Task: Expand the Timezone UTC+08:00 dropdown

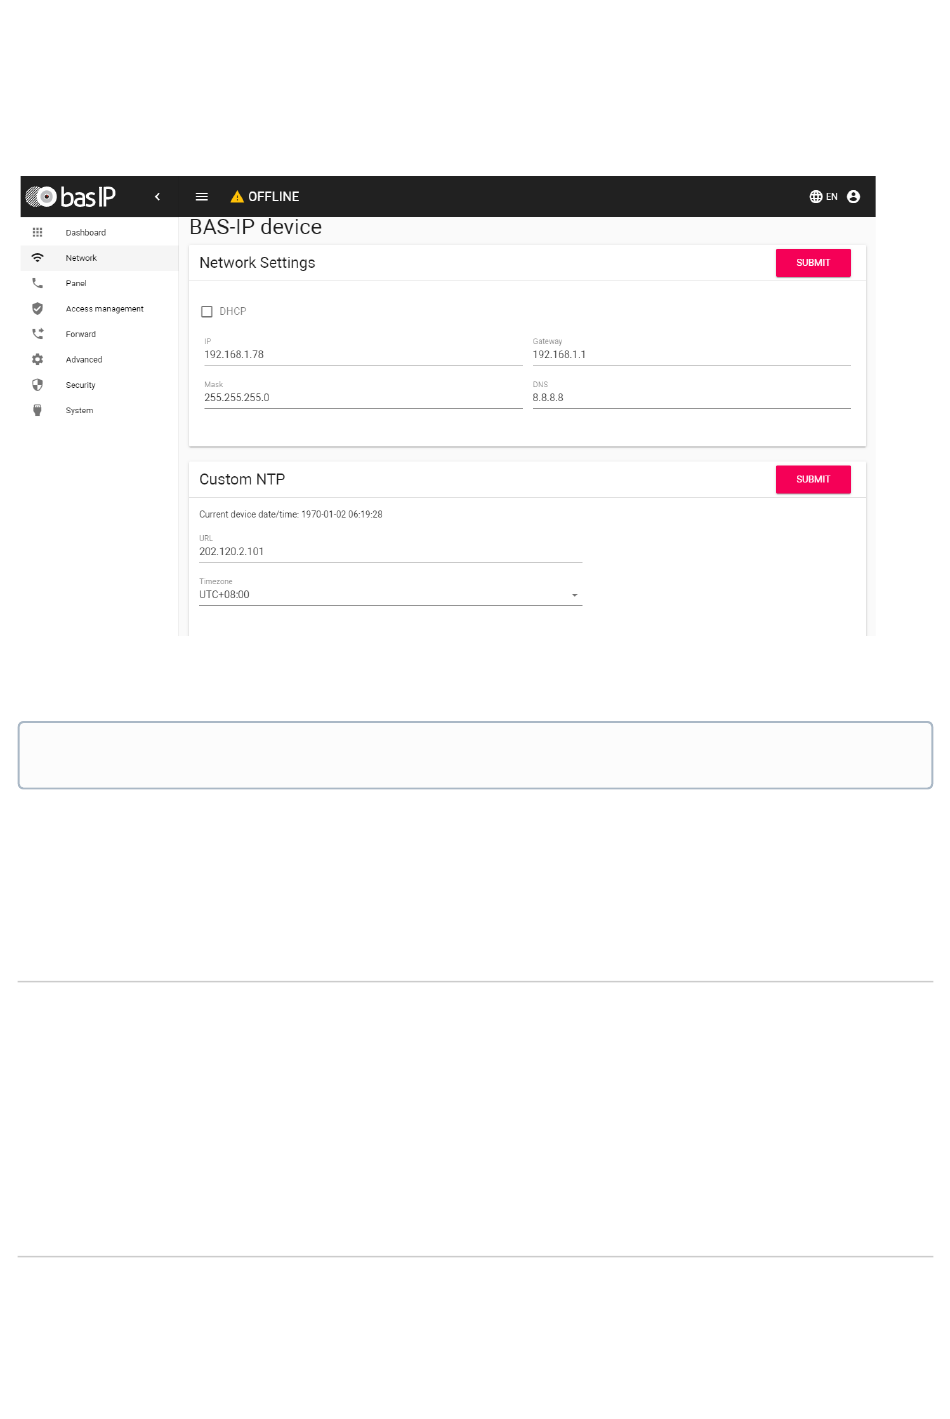Action: pos(390,594)
